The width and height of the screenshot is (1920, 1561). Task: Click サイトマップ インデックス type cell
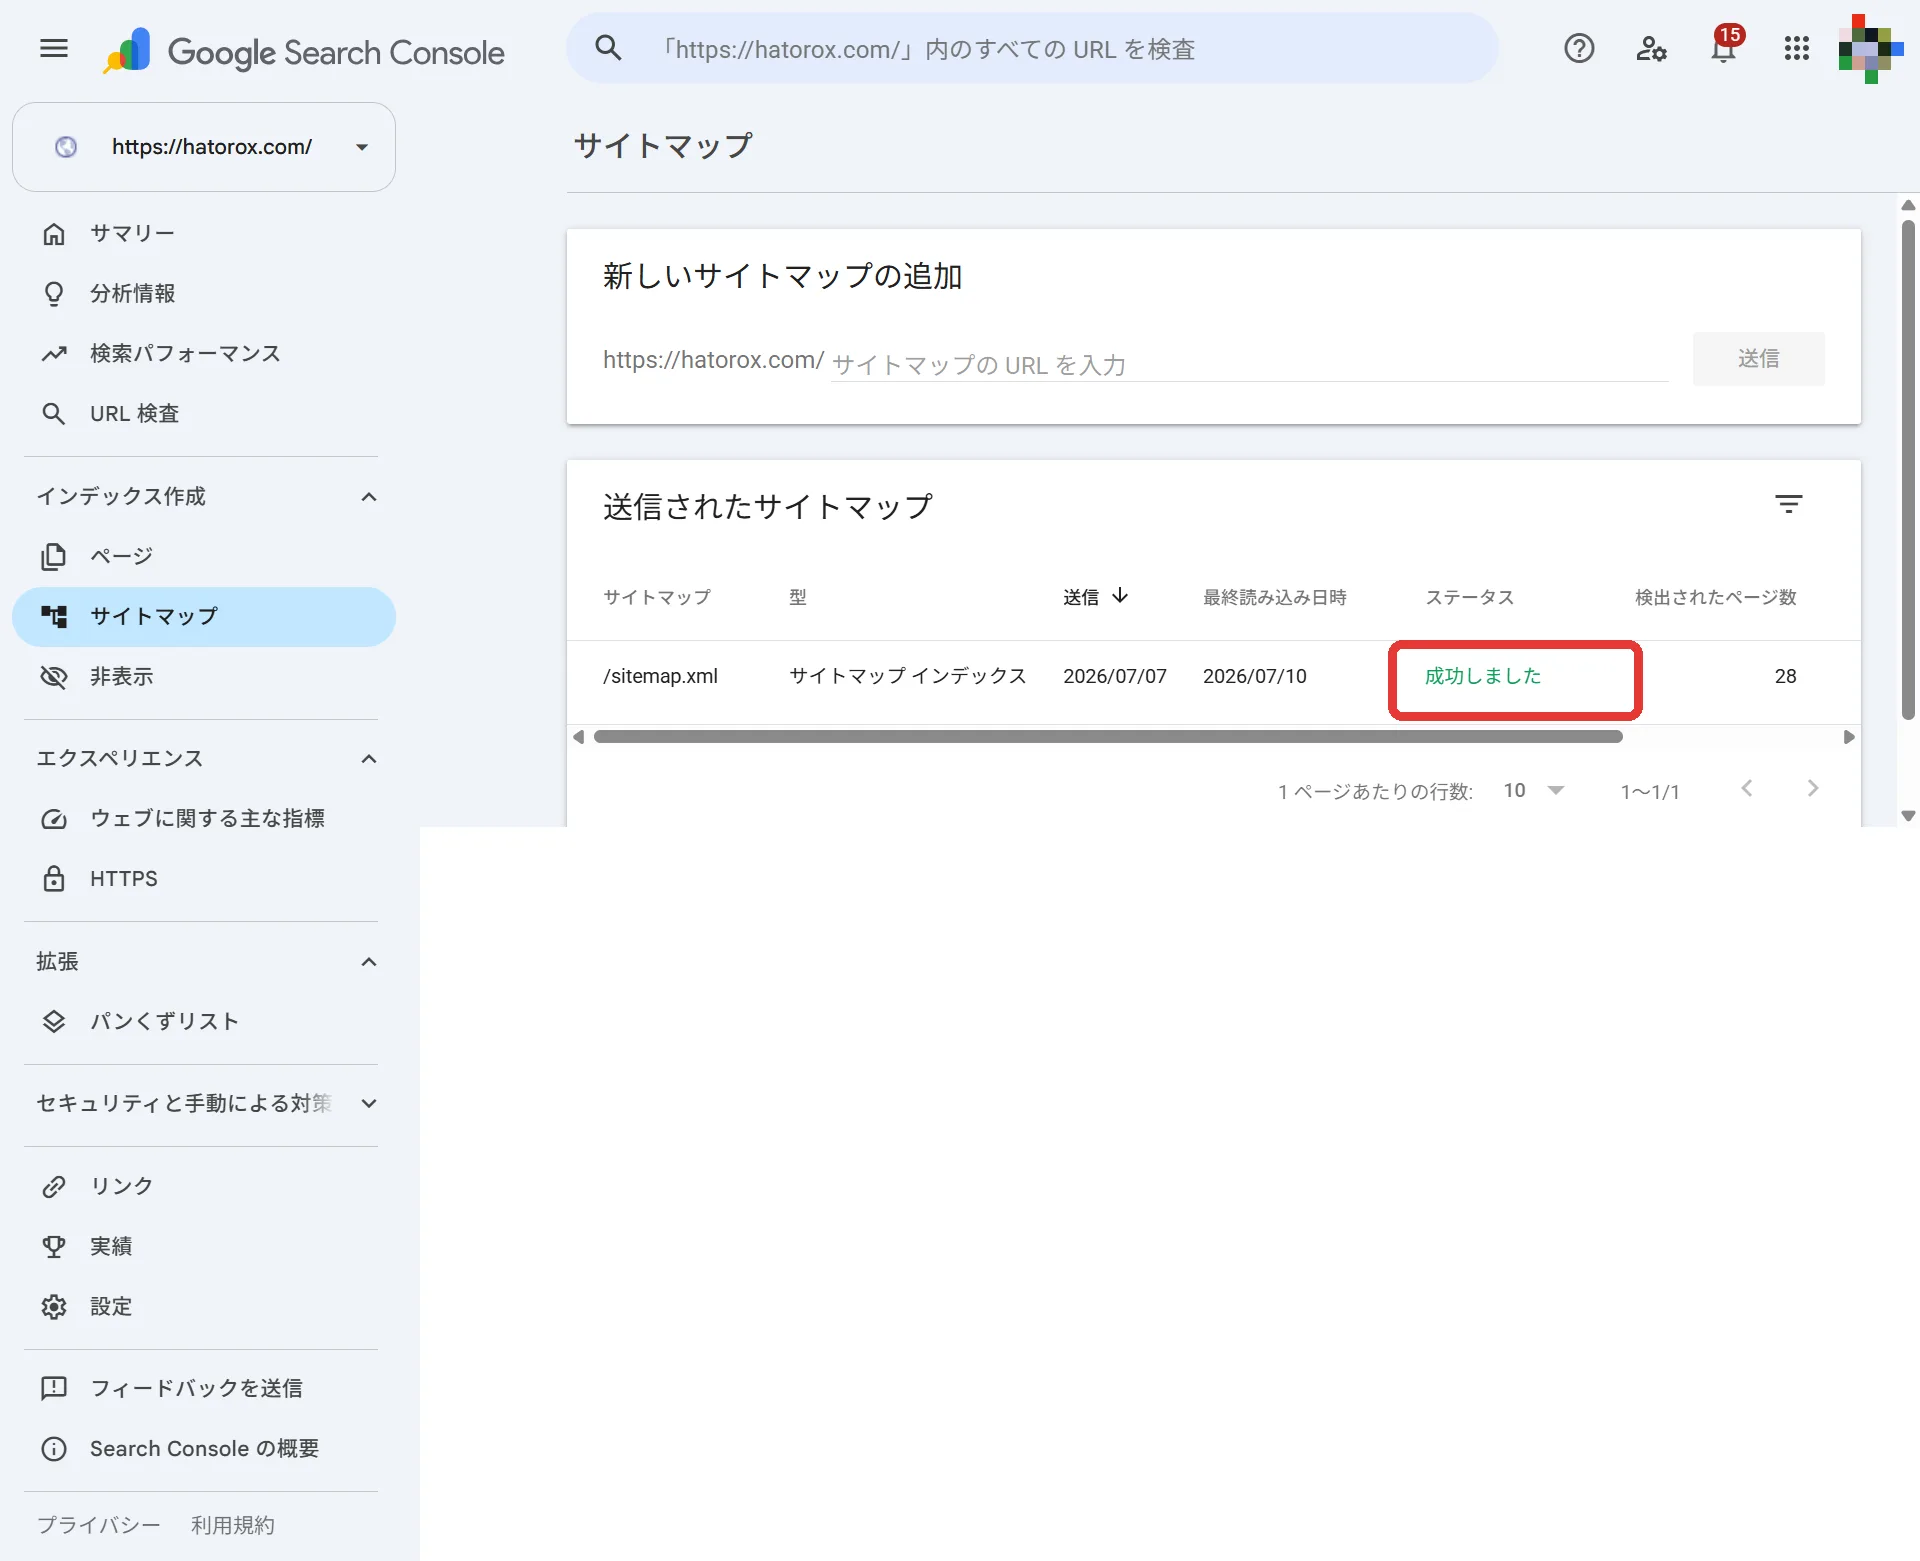(x=908, y=676)
